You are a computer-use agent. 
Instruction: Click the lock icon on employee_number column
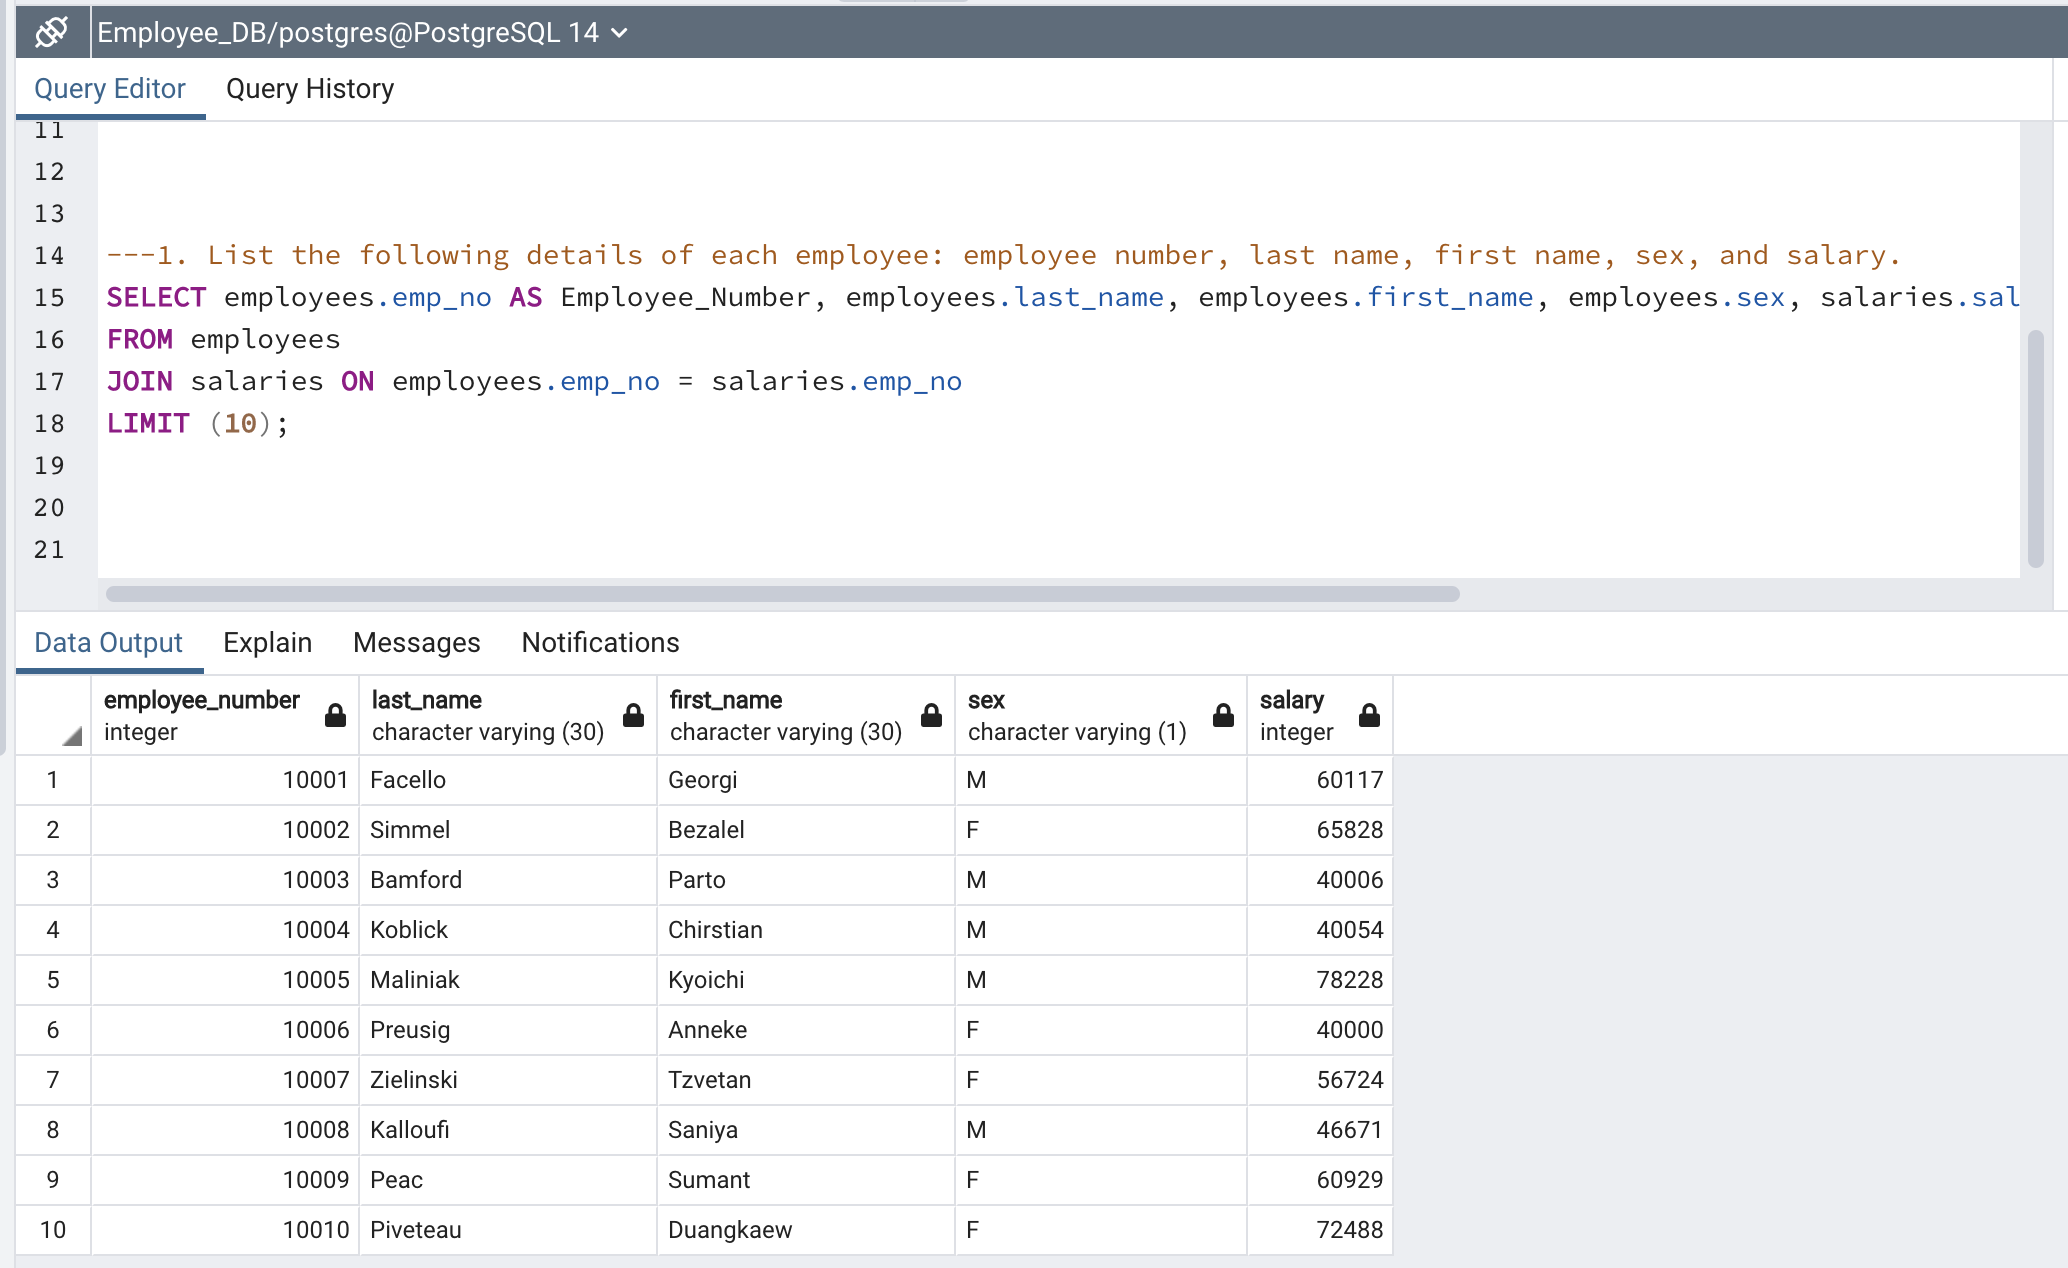pyautogui.click(x=334, y=715)
